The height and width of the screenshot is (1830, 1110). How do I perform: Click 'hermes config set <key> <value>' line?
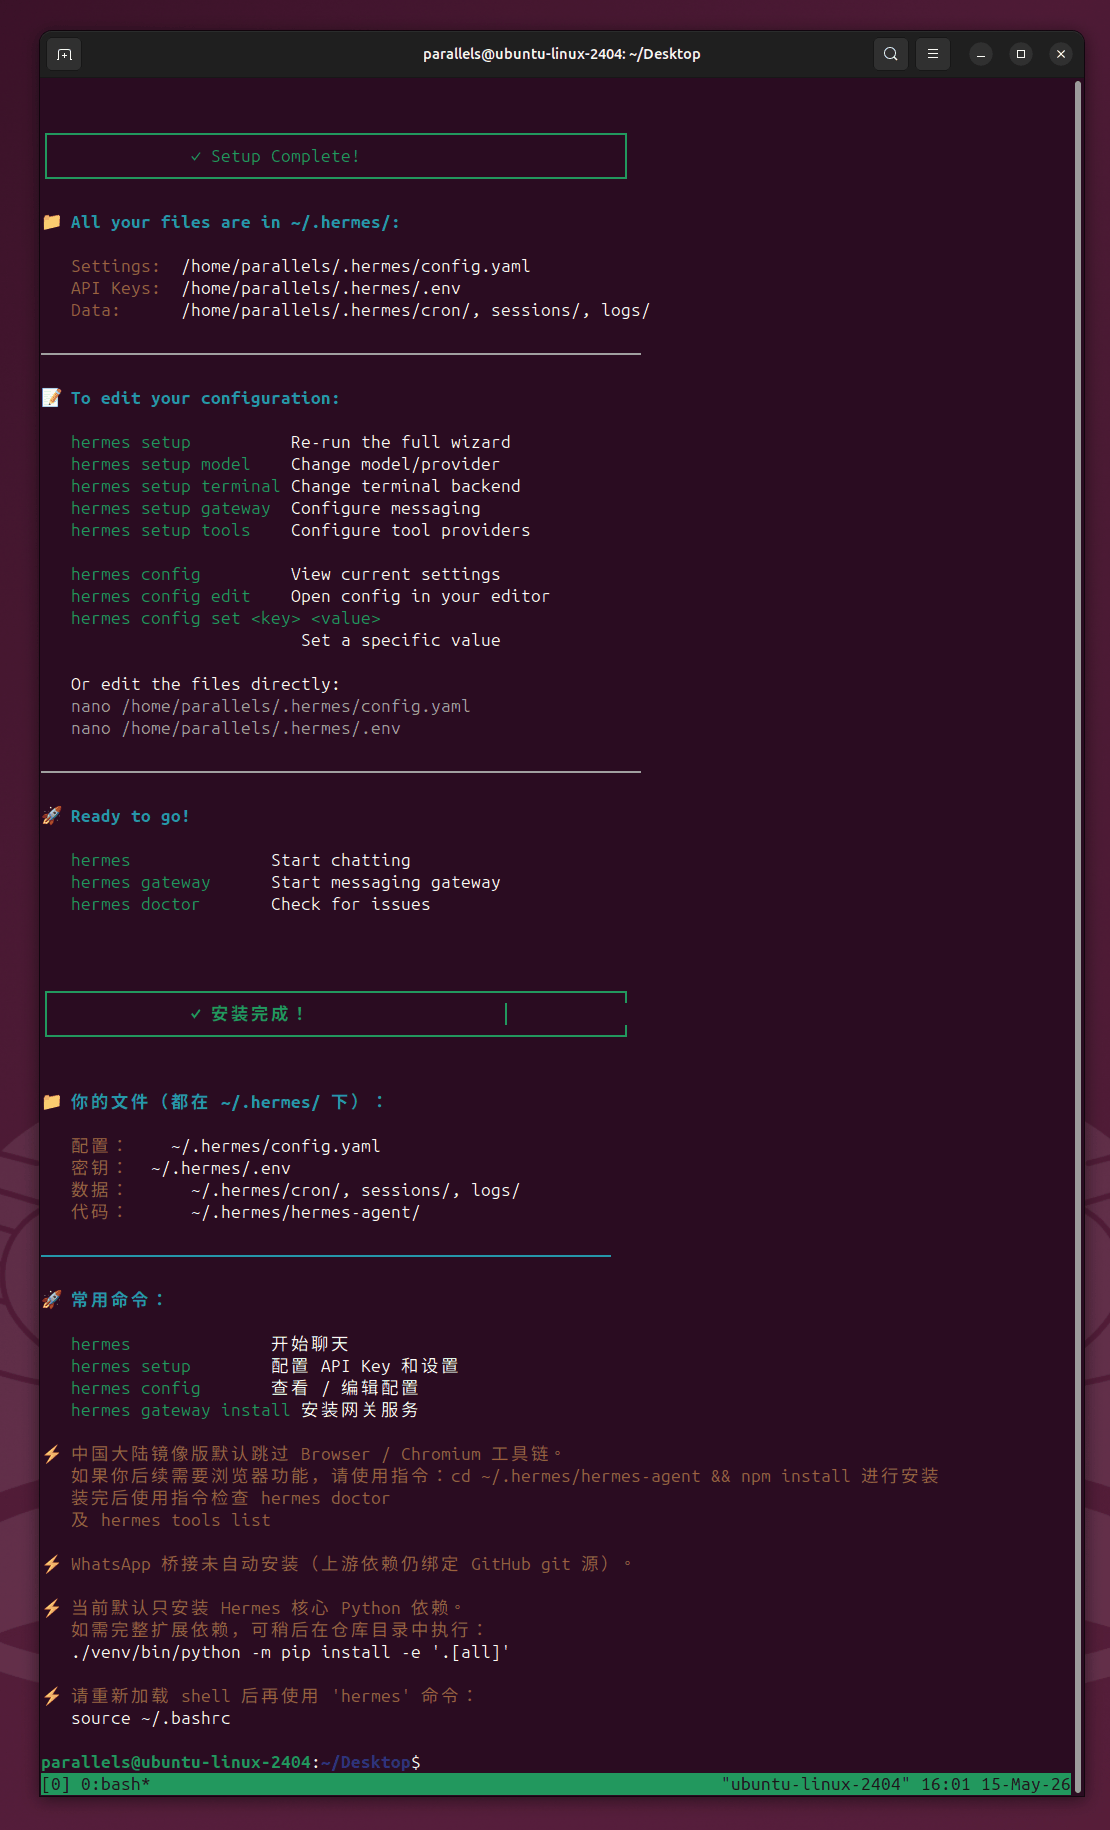click(225, 618)
